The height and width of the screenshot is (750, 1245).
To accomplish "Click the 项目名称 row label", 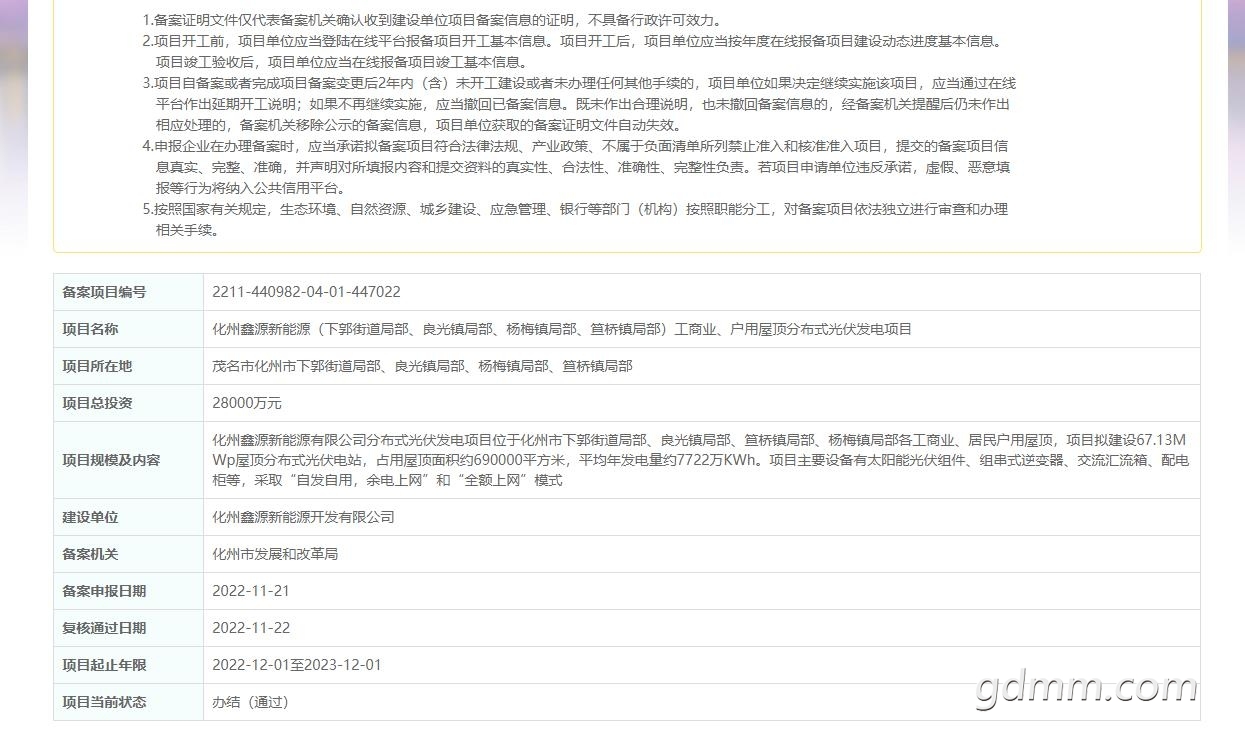I will 90,329.
